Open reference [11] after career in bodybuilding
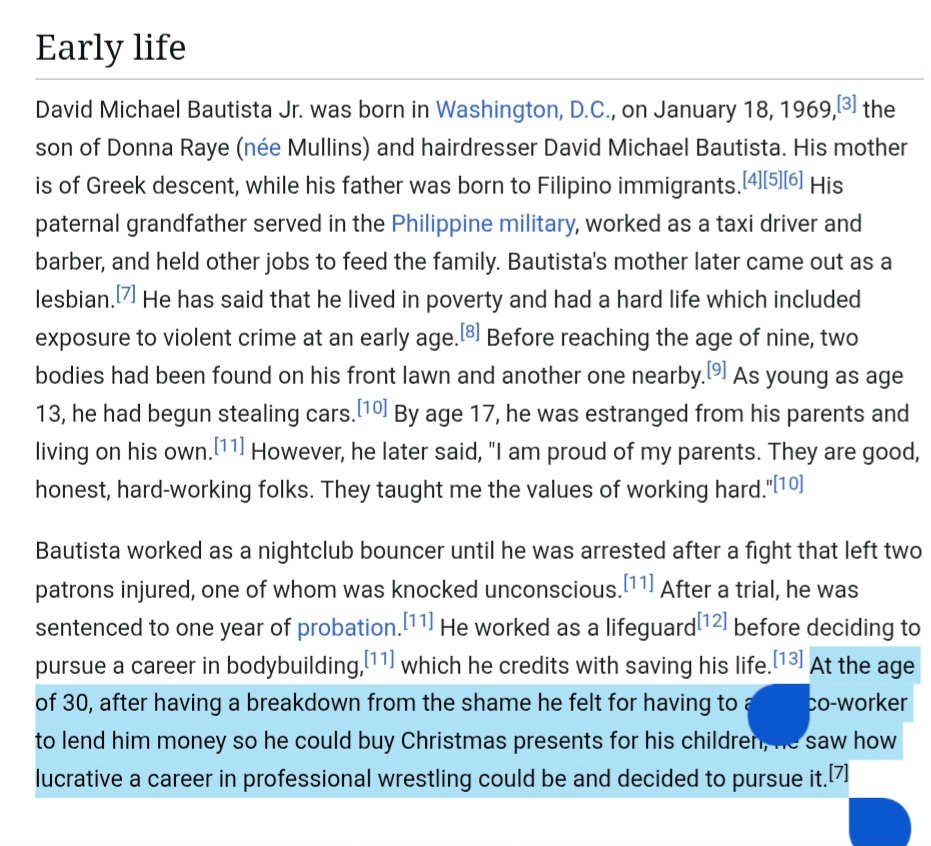The height and width of the screenshot is (846, 931). pyautogui.click(x=379, y=659)
